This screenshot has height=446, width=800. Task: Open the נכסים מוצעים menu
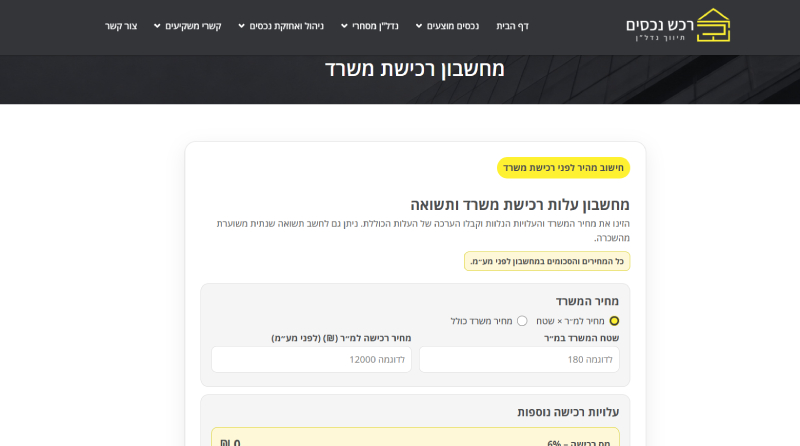point(453,26)
